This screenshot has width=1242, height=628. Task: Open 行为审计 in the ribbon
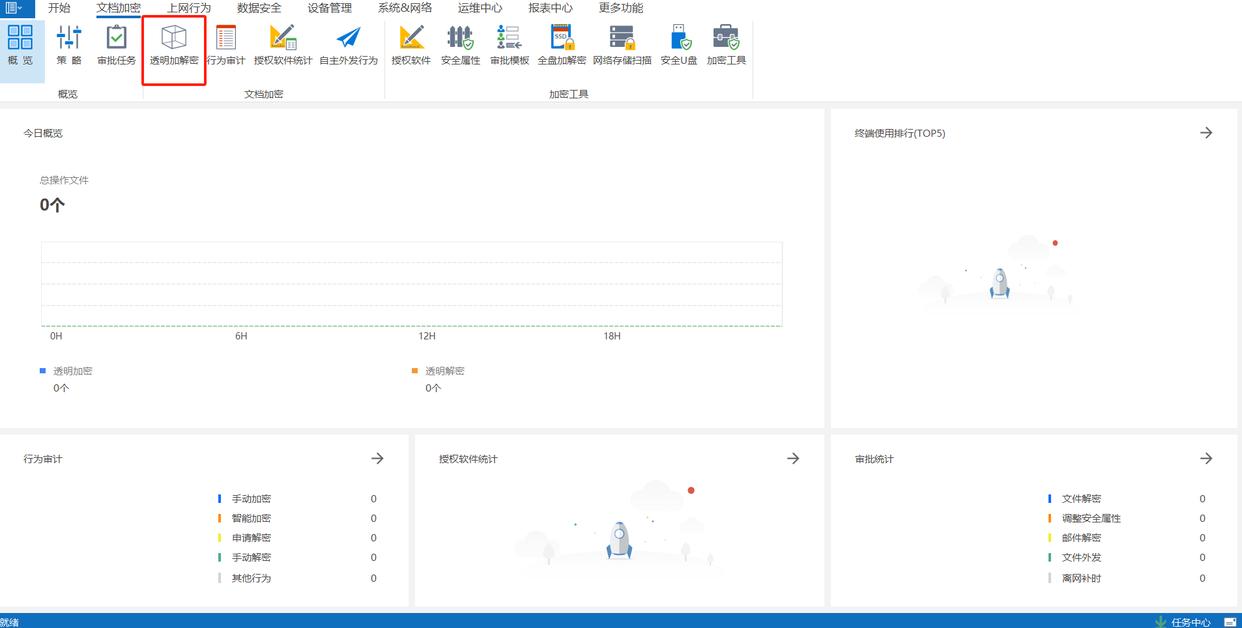point(226,45)
